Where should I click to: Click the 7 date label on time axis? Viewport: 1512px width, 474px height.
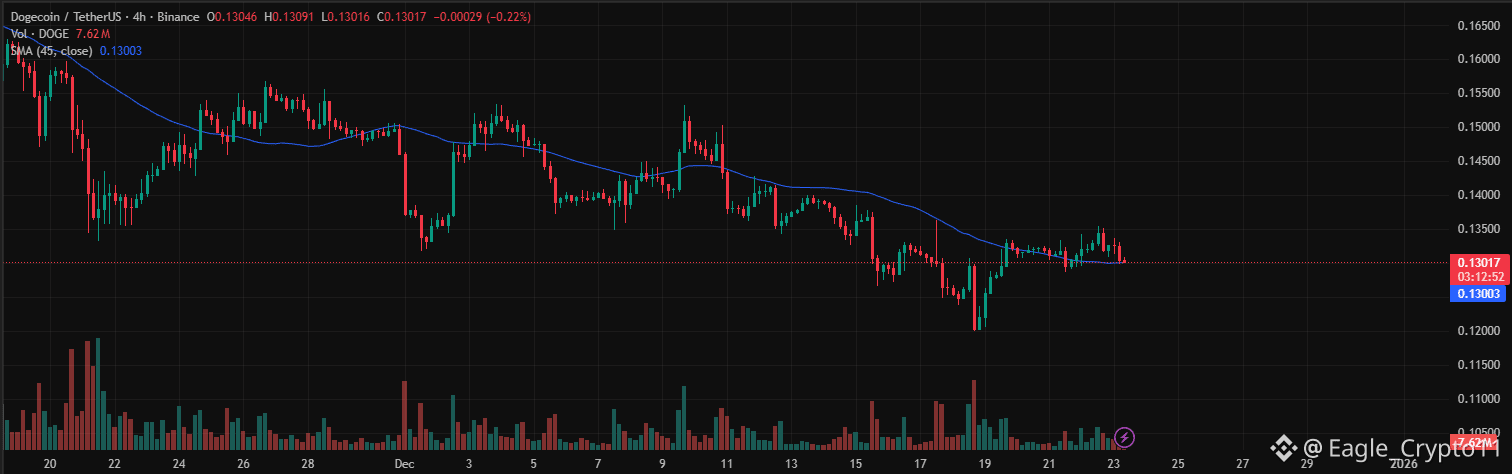click(598, 464)
